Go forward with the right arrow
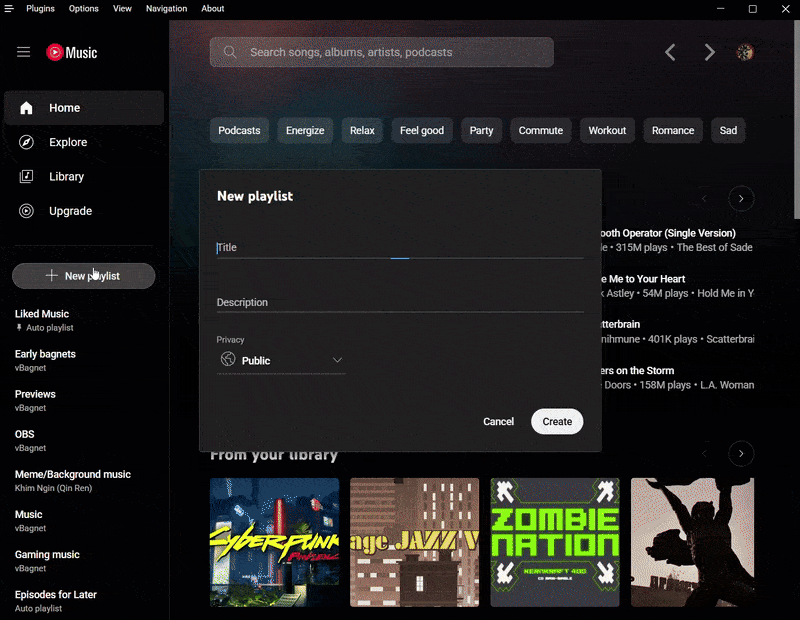The width and height of the screenshot is (800, 620). [709, 52]
